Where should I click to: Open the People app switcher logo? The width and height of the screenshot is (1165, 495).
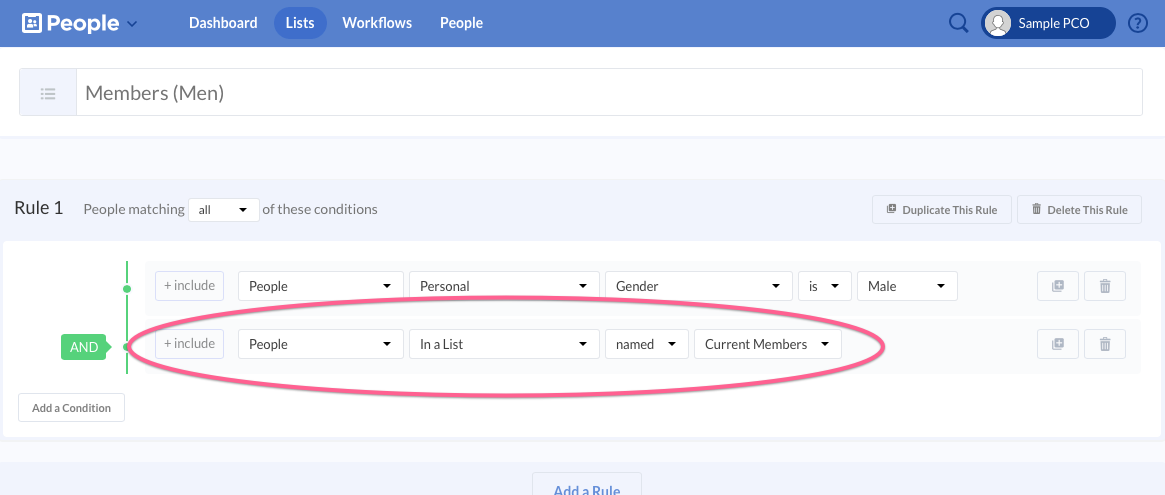click(80, 23)
